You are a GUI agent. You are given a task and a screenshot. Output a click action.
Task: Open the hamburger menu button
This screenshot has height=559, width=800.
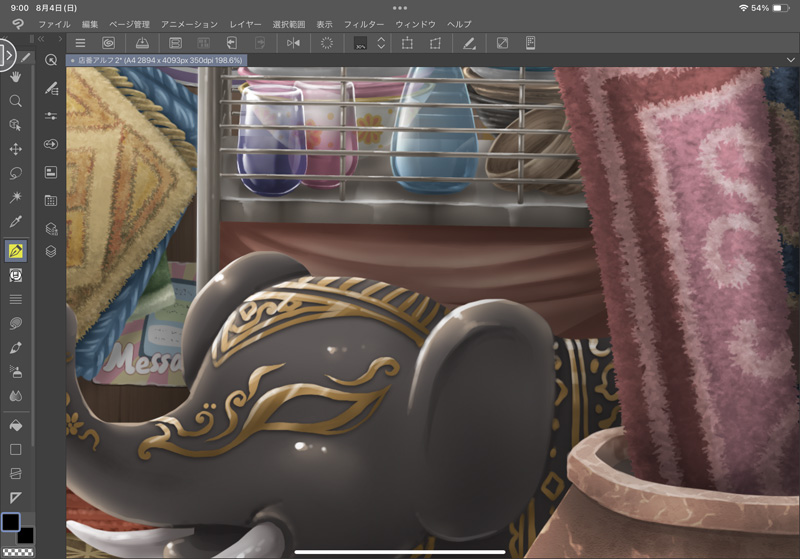point(80,43)
